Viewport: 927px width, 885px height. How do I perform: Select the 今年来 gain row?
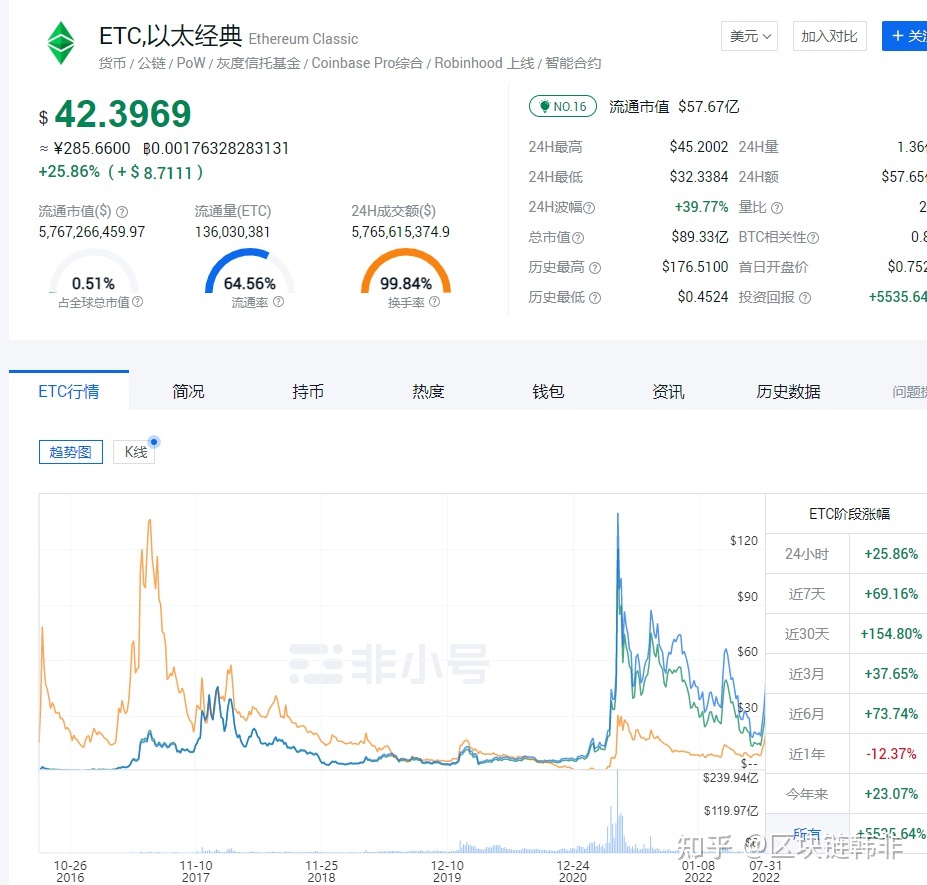point(847,794)
